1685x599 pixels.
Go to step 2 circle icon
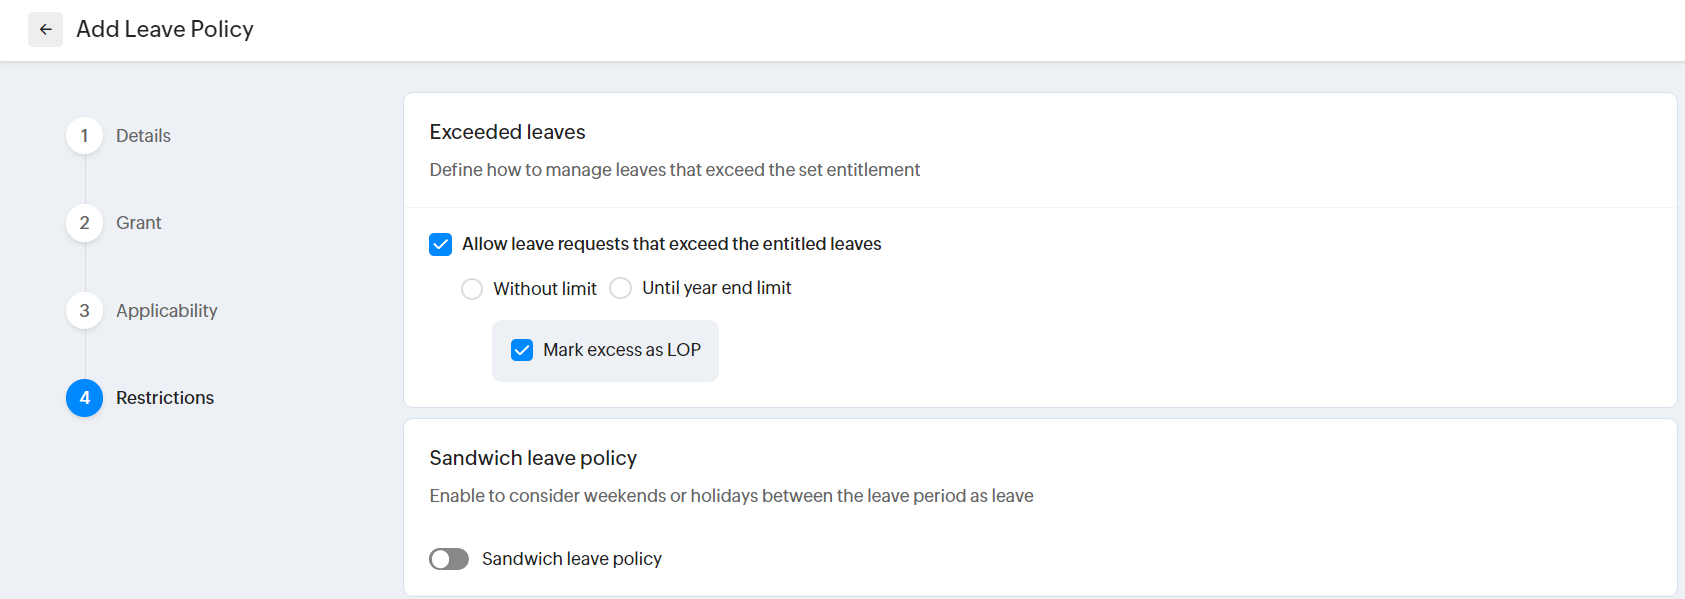[x=85, y=223]
